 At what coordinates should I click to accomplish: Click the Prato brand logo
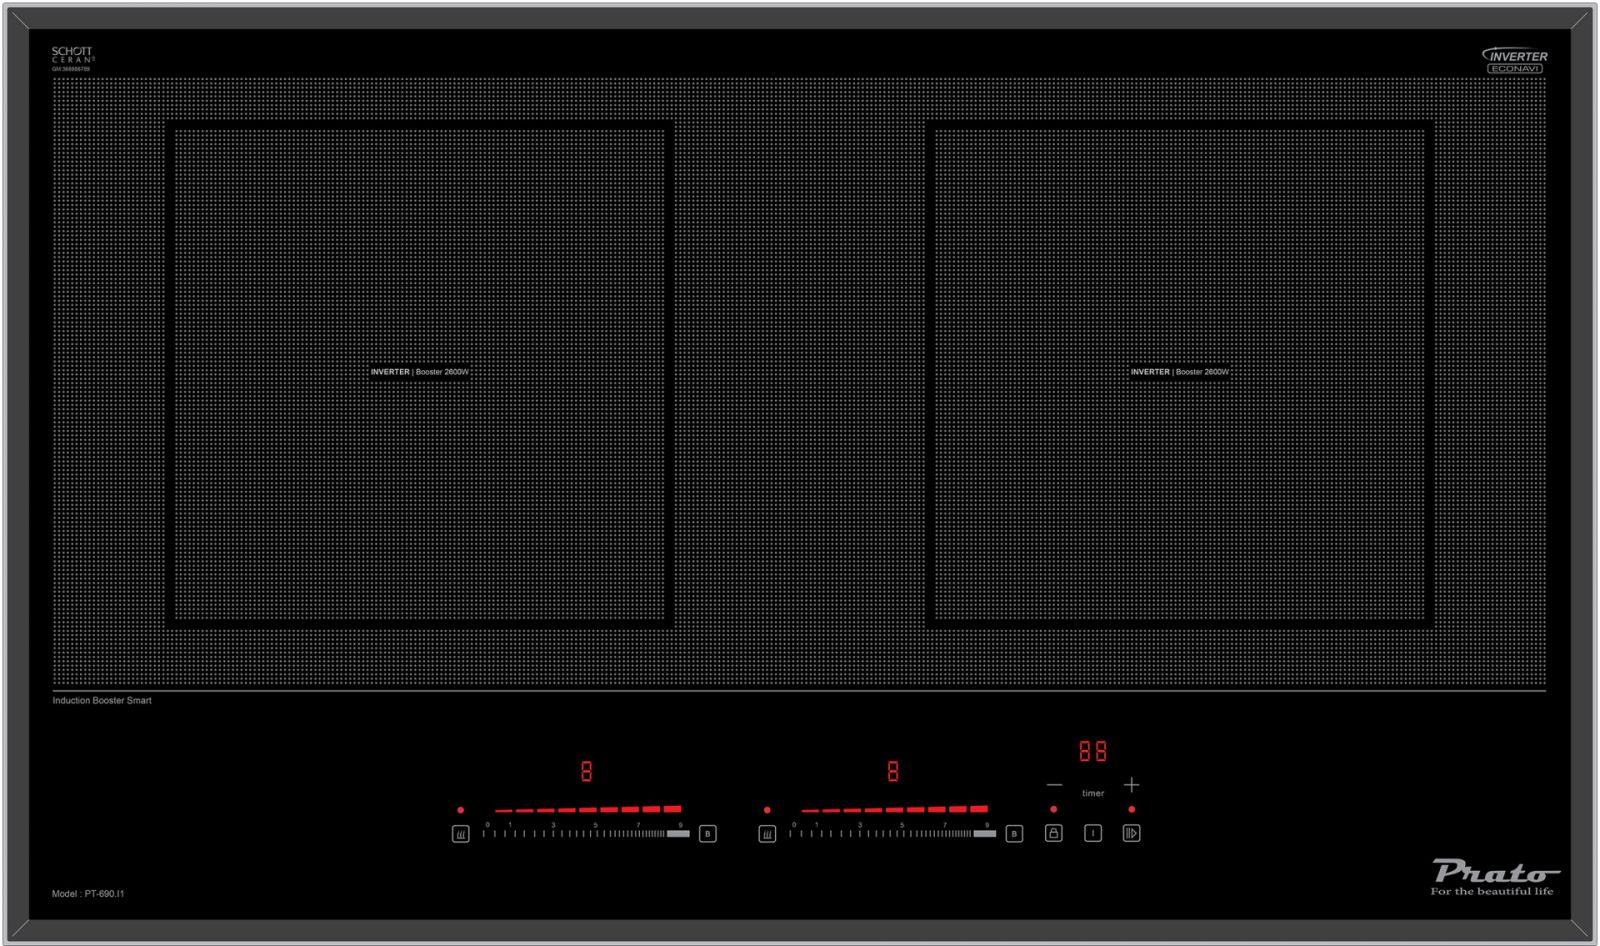(1492, 876)
